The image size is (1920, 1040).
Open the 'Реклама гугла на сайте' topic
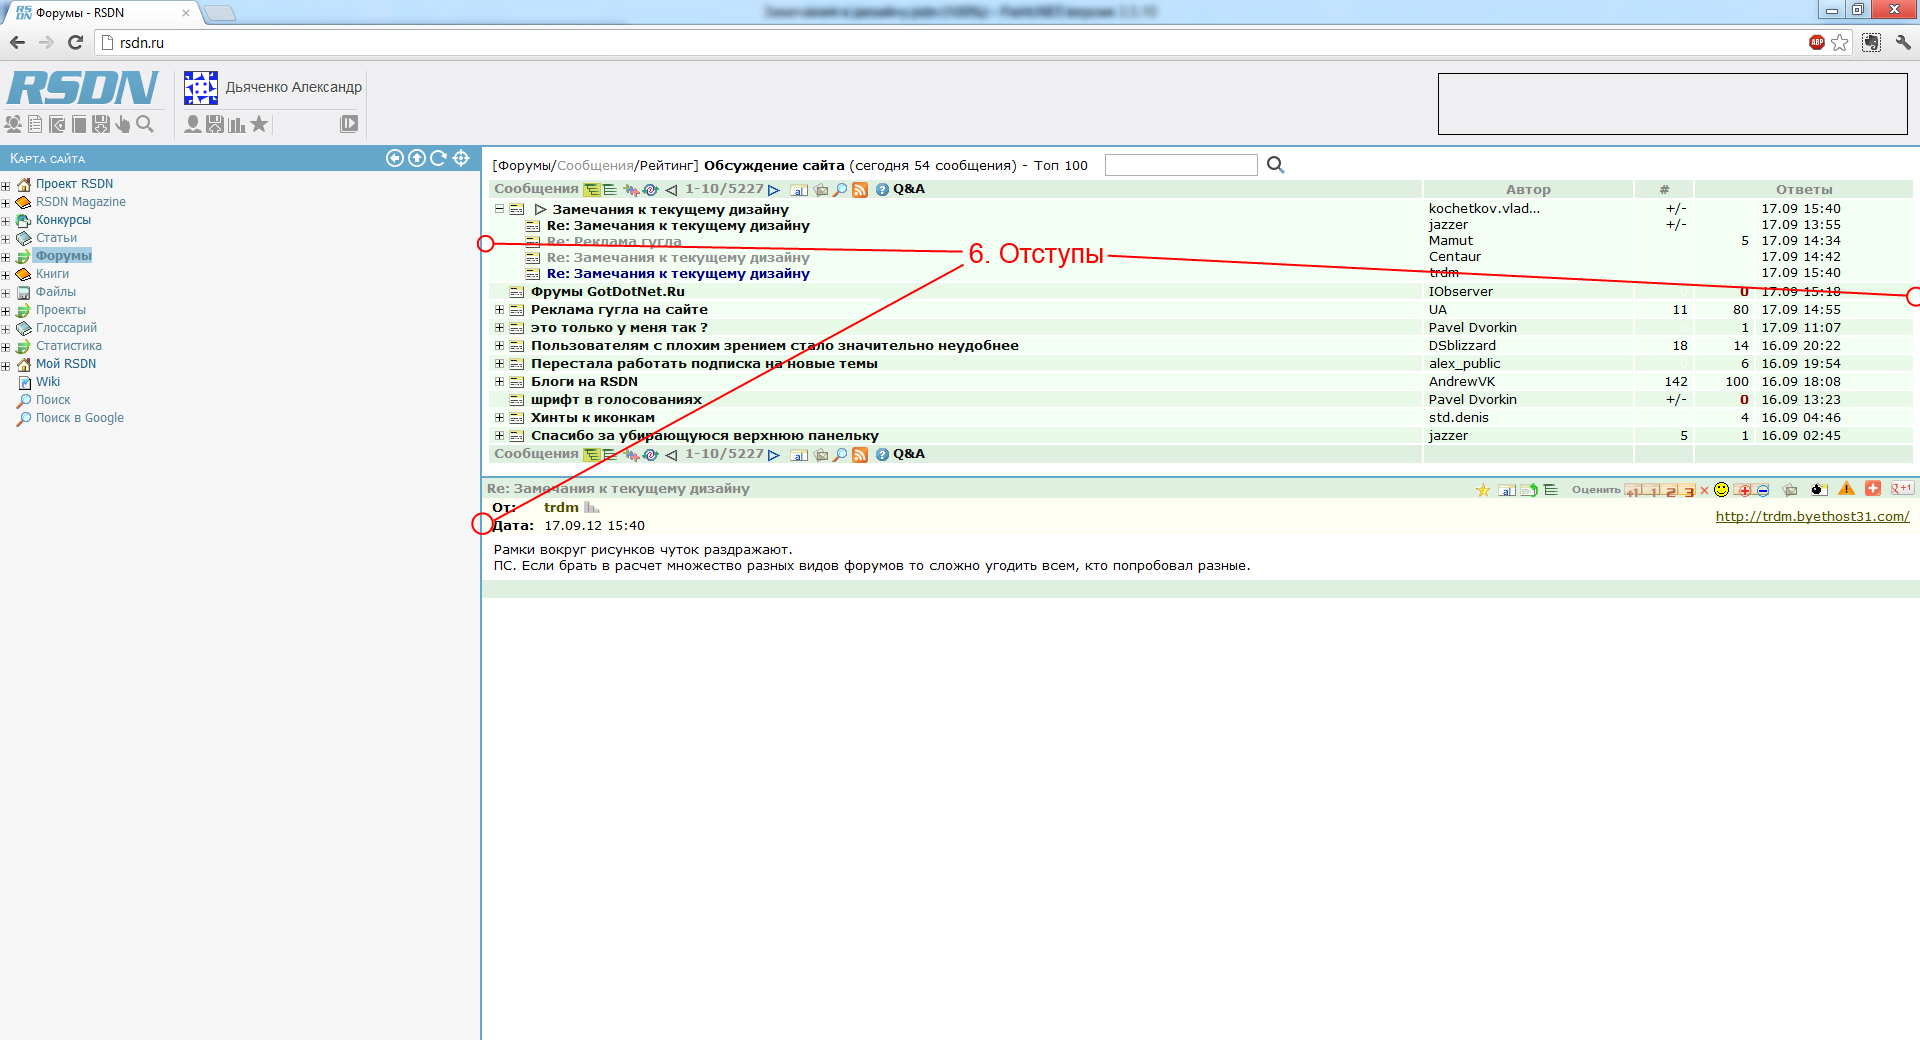coord(619,310)
